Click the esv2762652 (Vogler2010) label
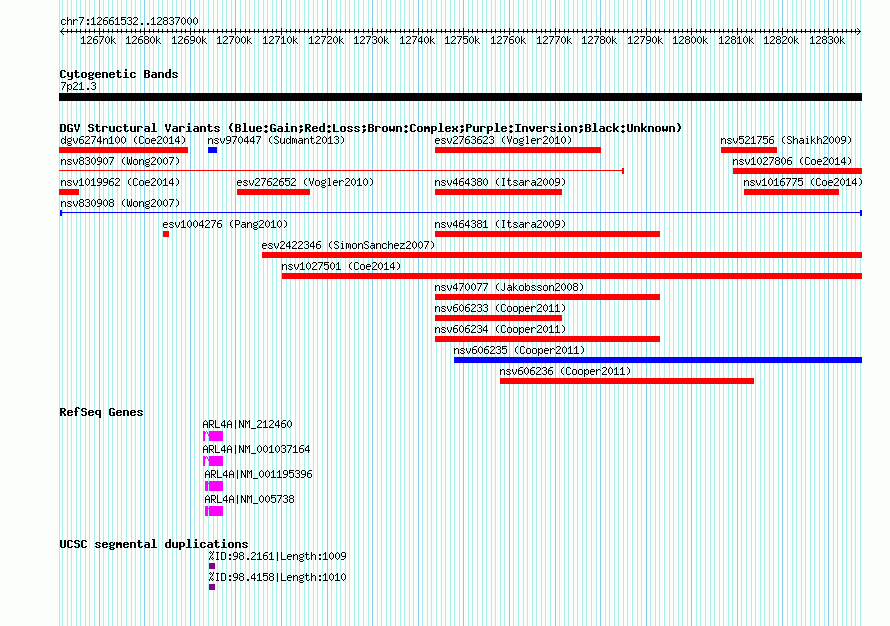This screenshot has height=626, width=890. pyautogui.click(x=305, y=182)
